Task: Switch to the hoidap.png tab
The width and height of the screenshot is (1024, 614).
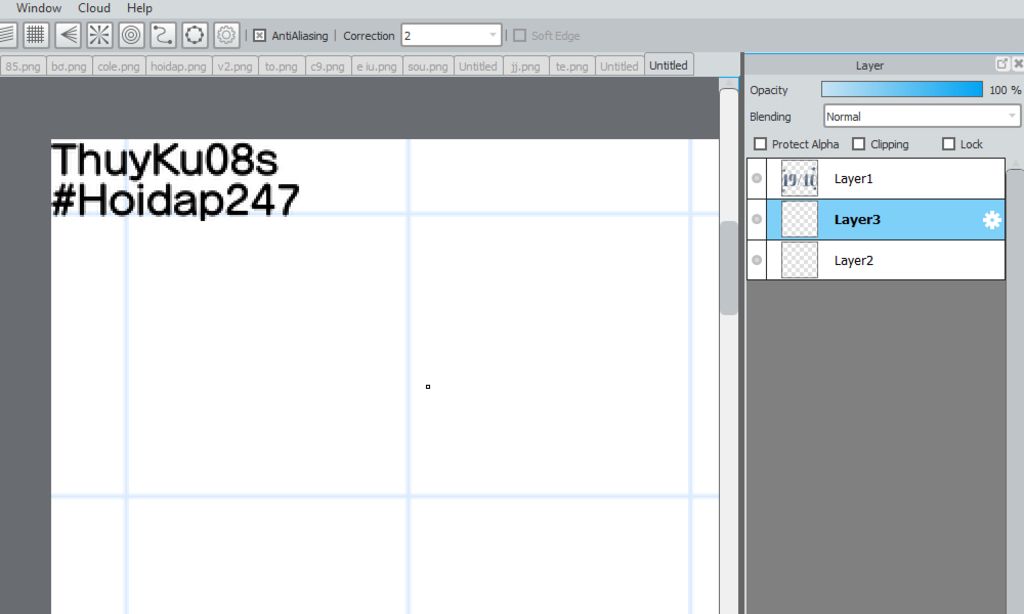Action: [x=178, y=67]
